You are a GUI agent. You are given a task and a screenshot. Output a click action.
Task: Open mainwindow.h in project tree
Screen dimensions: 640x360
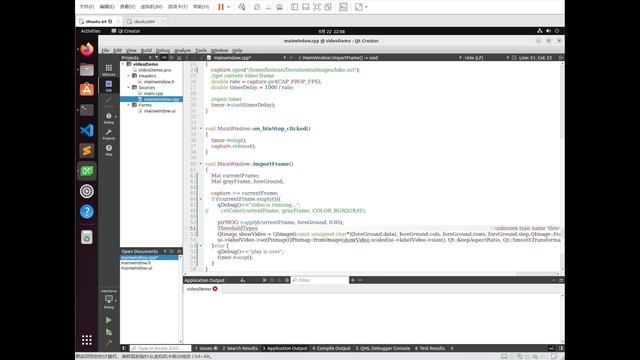pyautogui.click(x=159, y=82)
